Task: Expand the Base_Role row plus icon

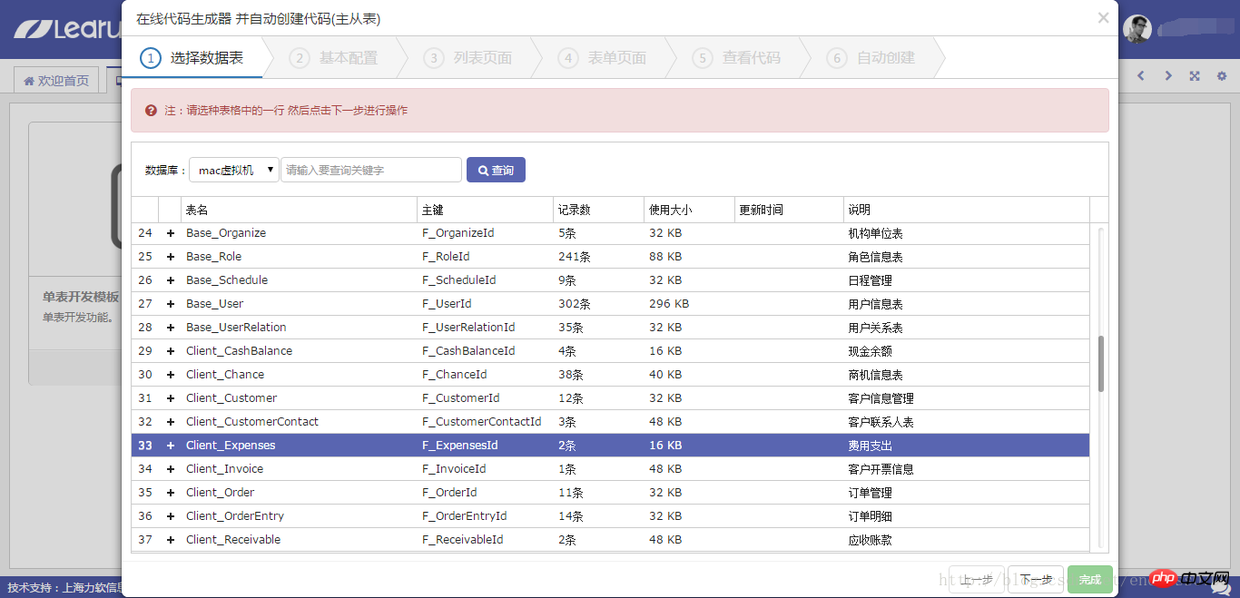Action: coord(170,257)
